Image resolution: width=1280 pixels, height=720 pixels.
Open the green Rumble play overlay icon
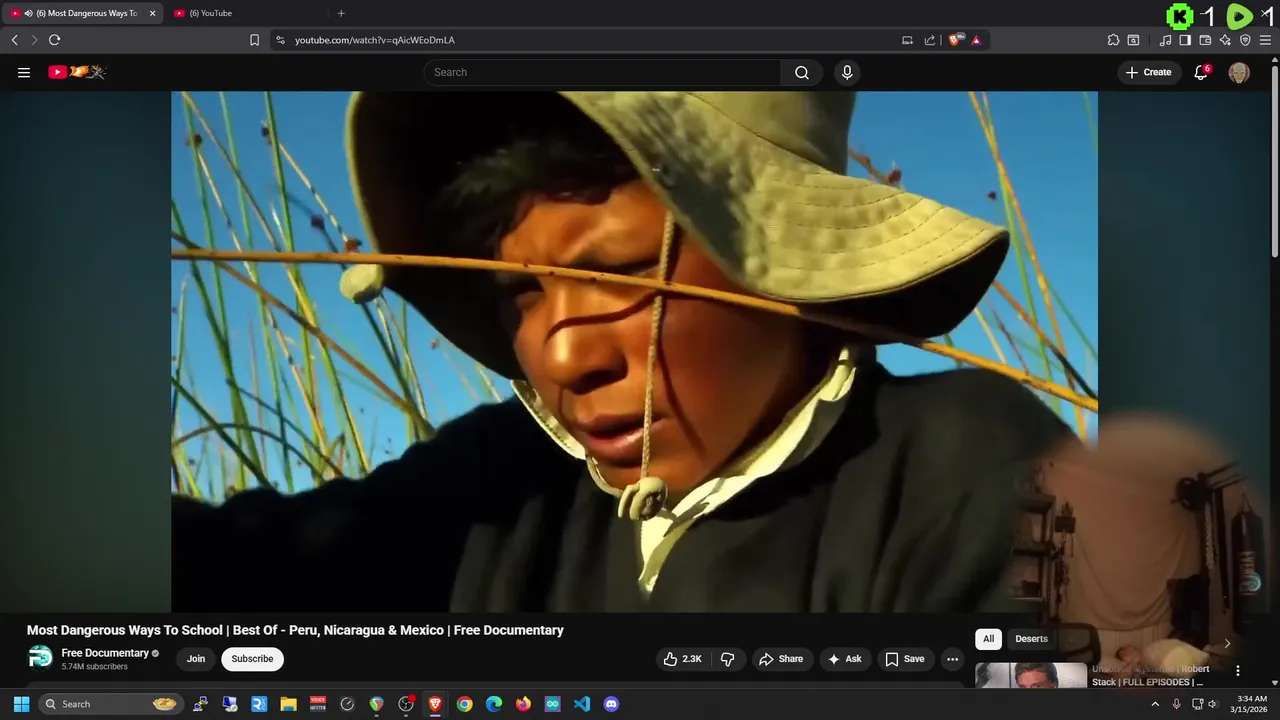tap(1239, 16)
